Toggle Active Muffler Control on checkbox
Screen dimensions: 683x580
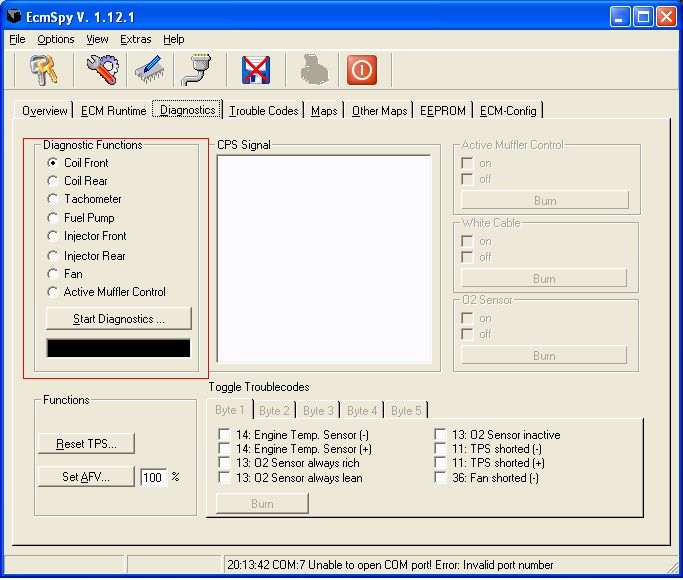467,163
